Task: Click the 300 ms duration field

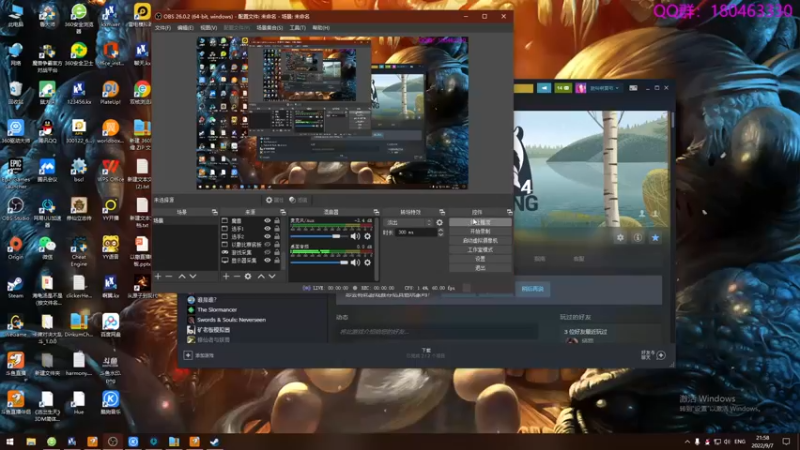Action: (417, 232)
